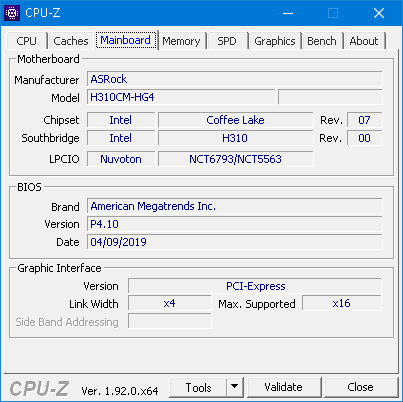Screen dimensions: 403x402
Task: Select the Mainboard tab
Action: (126, 40)
